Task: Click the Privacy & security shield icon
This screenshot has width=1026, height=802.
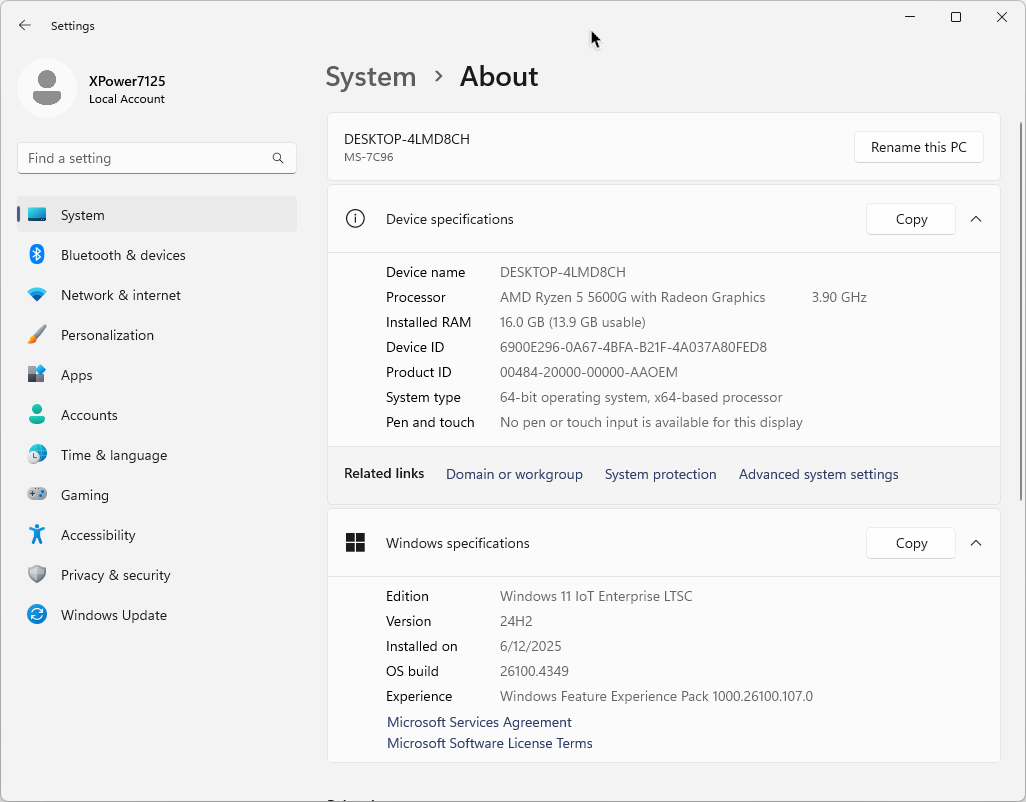Action: coord(37,575)
